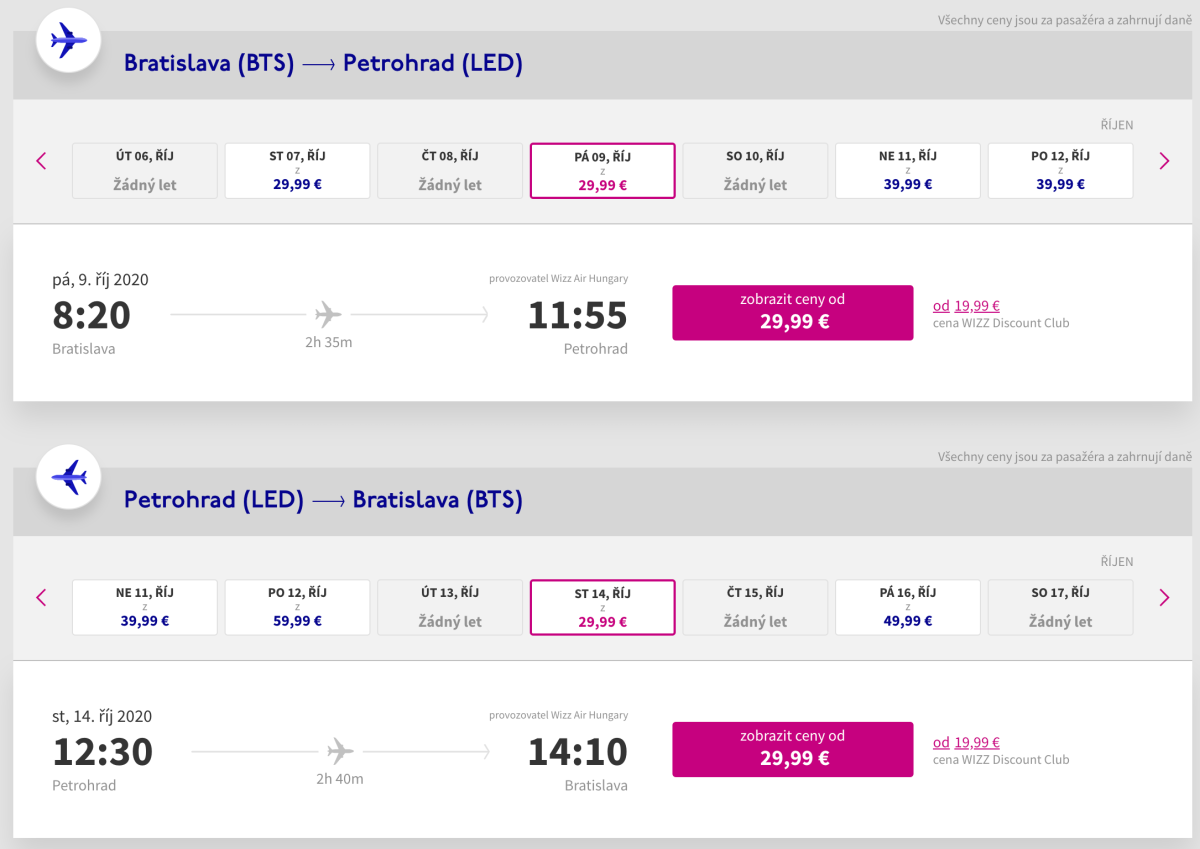Viewport: 1200px width, 849px height.
Task: Select outbound date PÁ 09, ŘÍJ
Action: (x=602, y=171)
